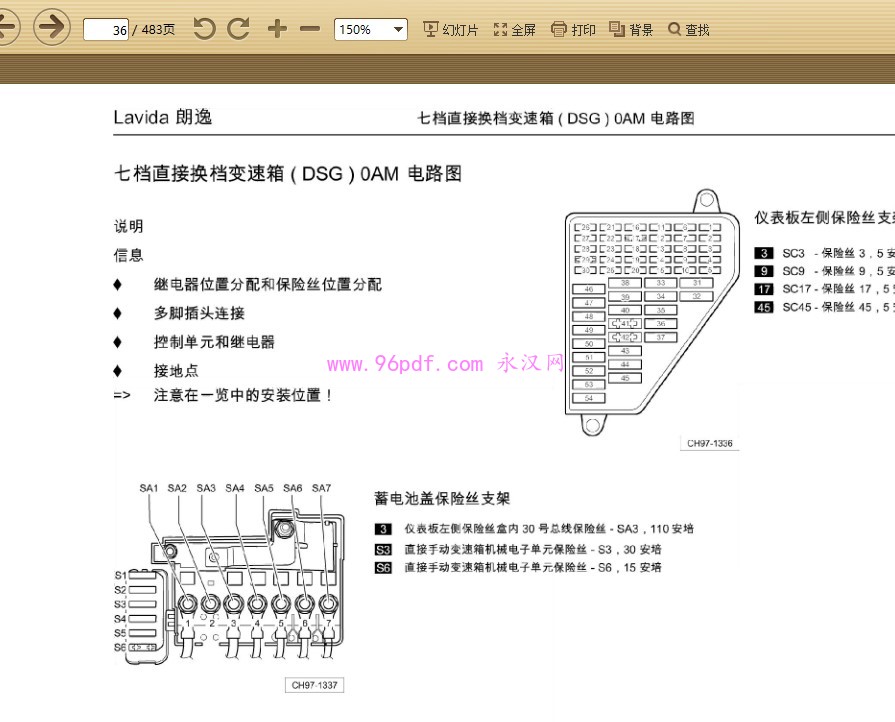
Task: Zoom in with the plus icon
Action: coord(277,29)
